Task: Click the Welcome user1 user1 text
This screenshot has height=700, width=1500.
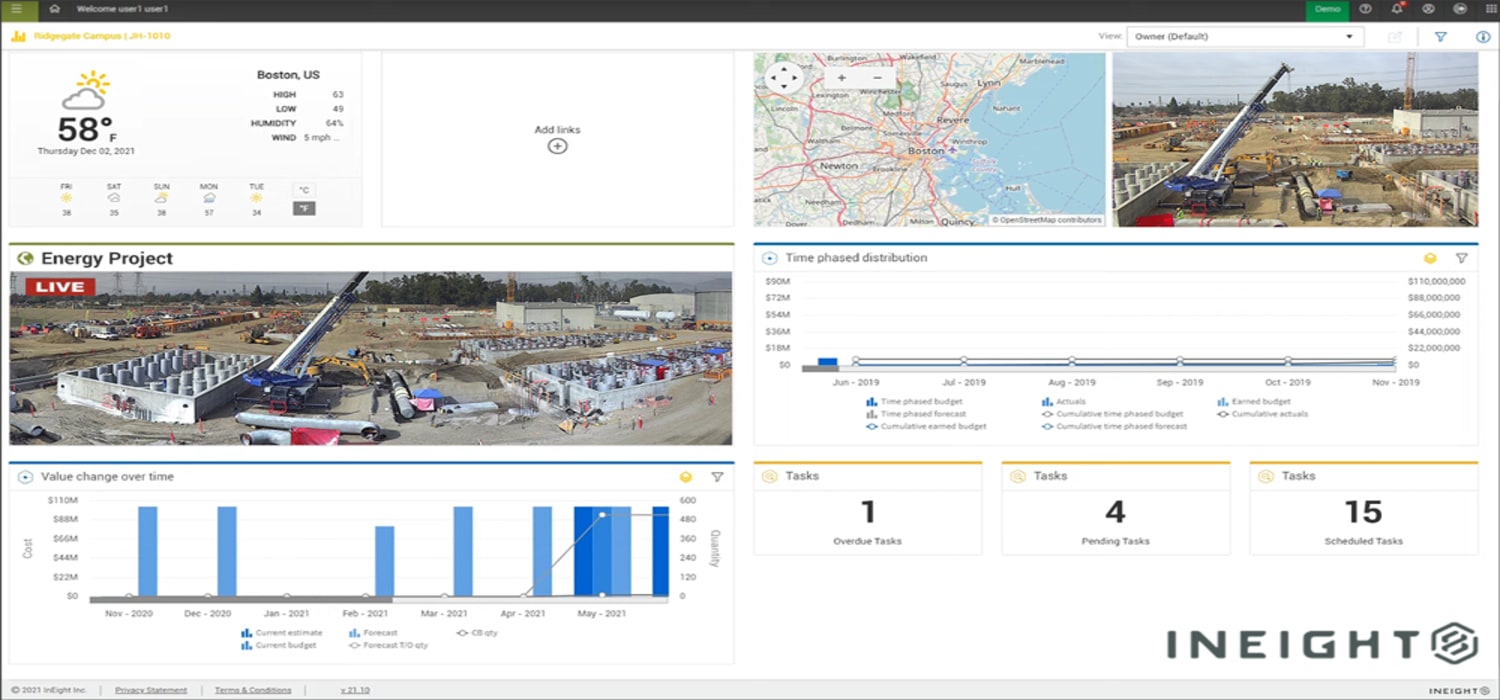Action: click(x=122, y=9)
